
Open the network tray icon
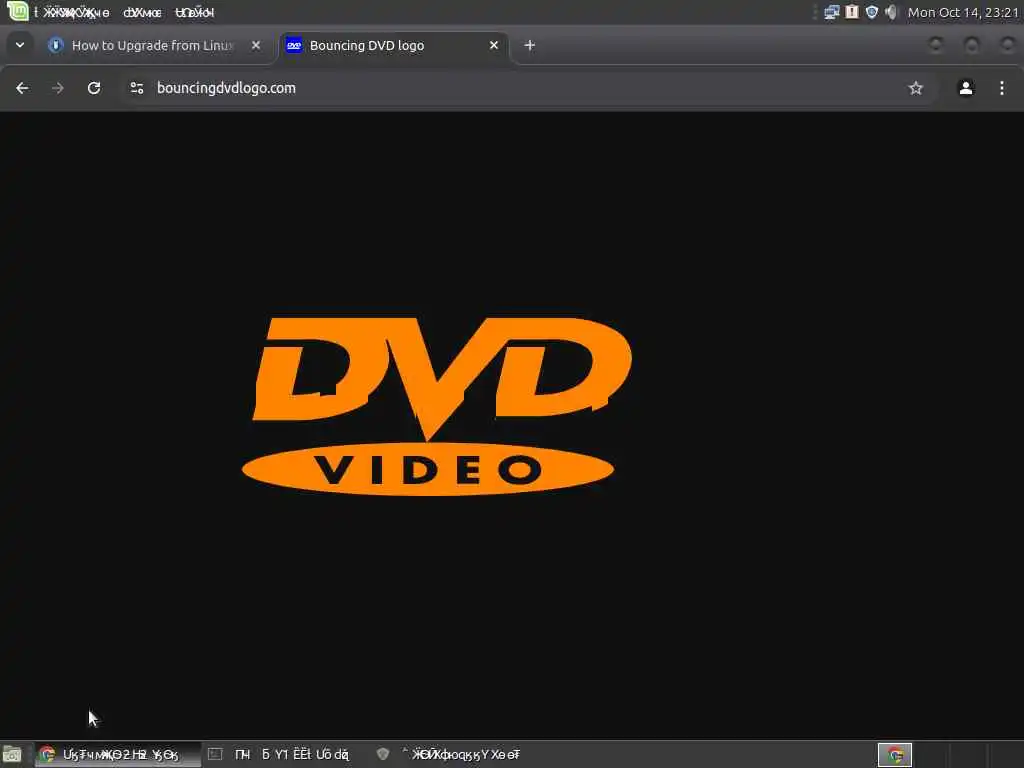pos(831,12)
